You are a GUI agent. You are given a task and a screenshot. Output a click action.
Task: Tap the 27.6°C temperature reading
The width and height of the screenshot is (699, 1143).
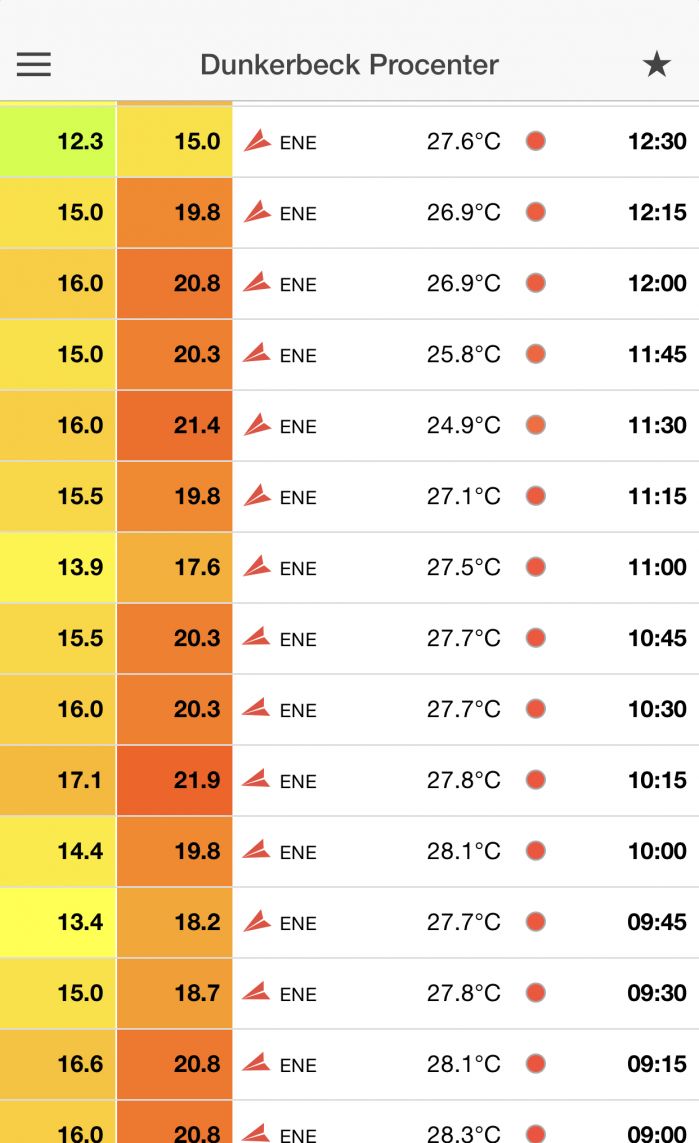[464, 141]
